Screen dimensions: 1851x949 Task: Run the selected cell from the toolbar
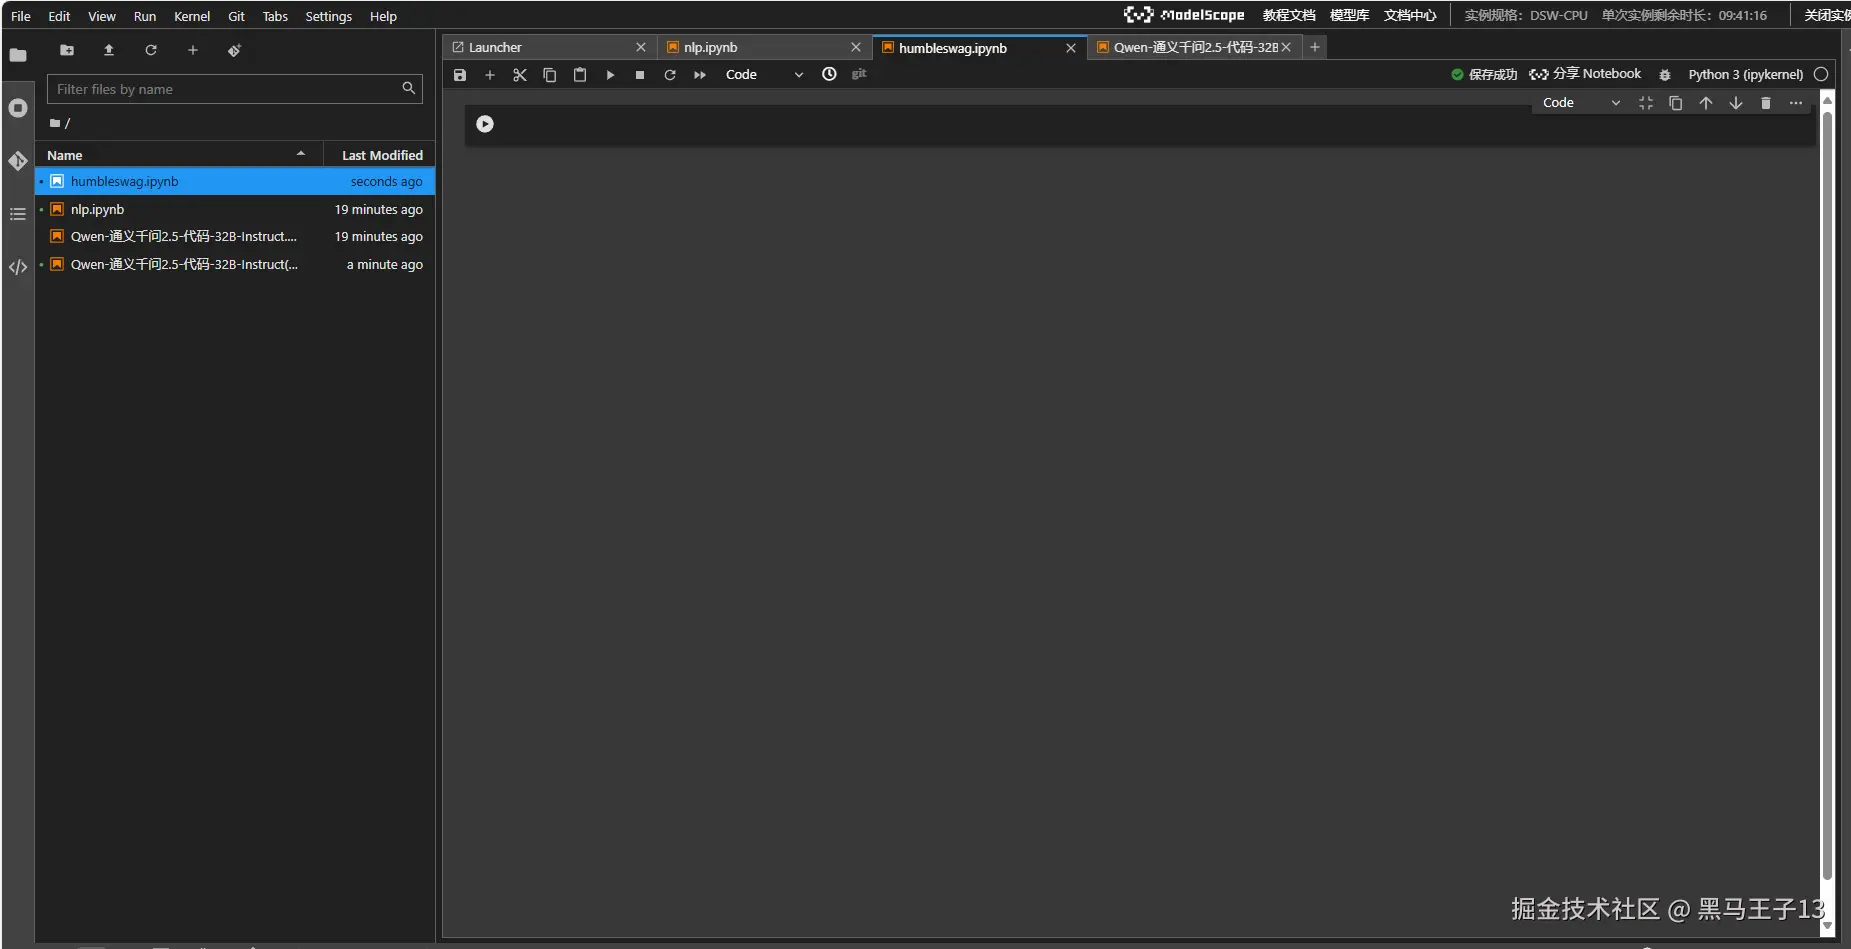610,75
